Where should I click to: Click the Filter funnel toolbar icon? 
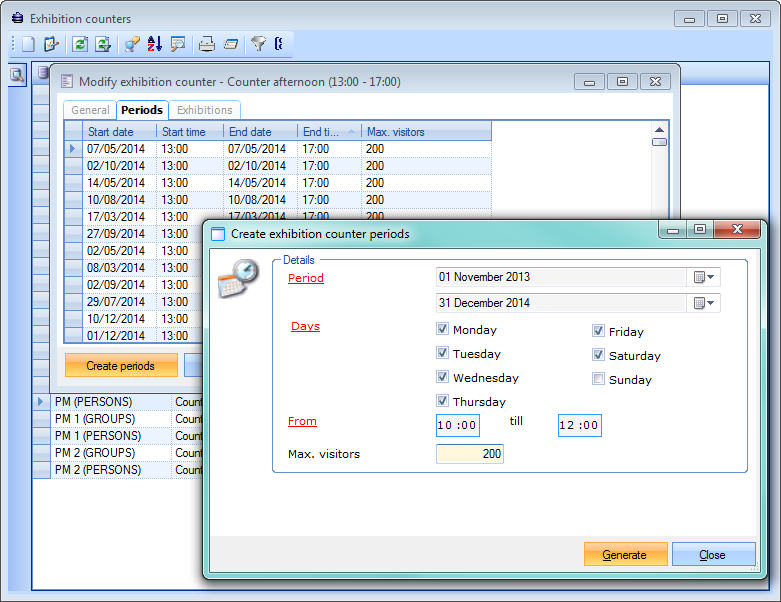[x=258, y=44]
